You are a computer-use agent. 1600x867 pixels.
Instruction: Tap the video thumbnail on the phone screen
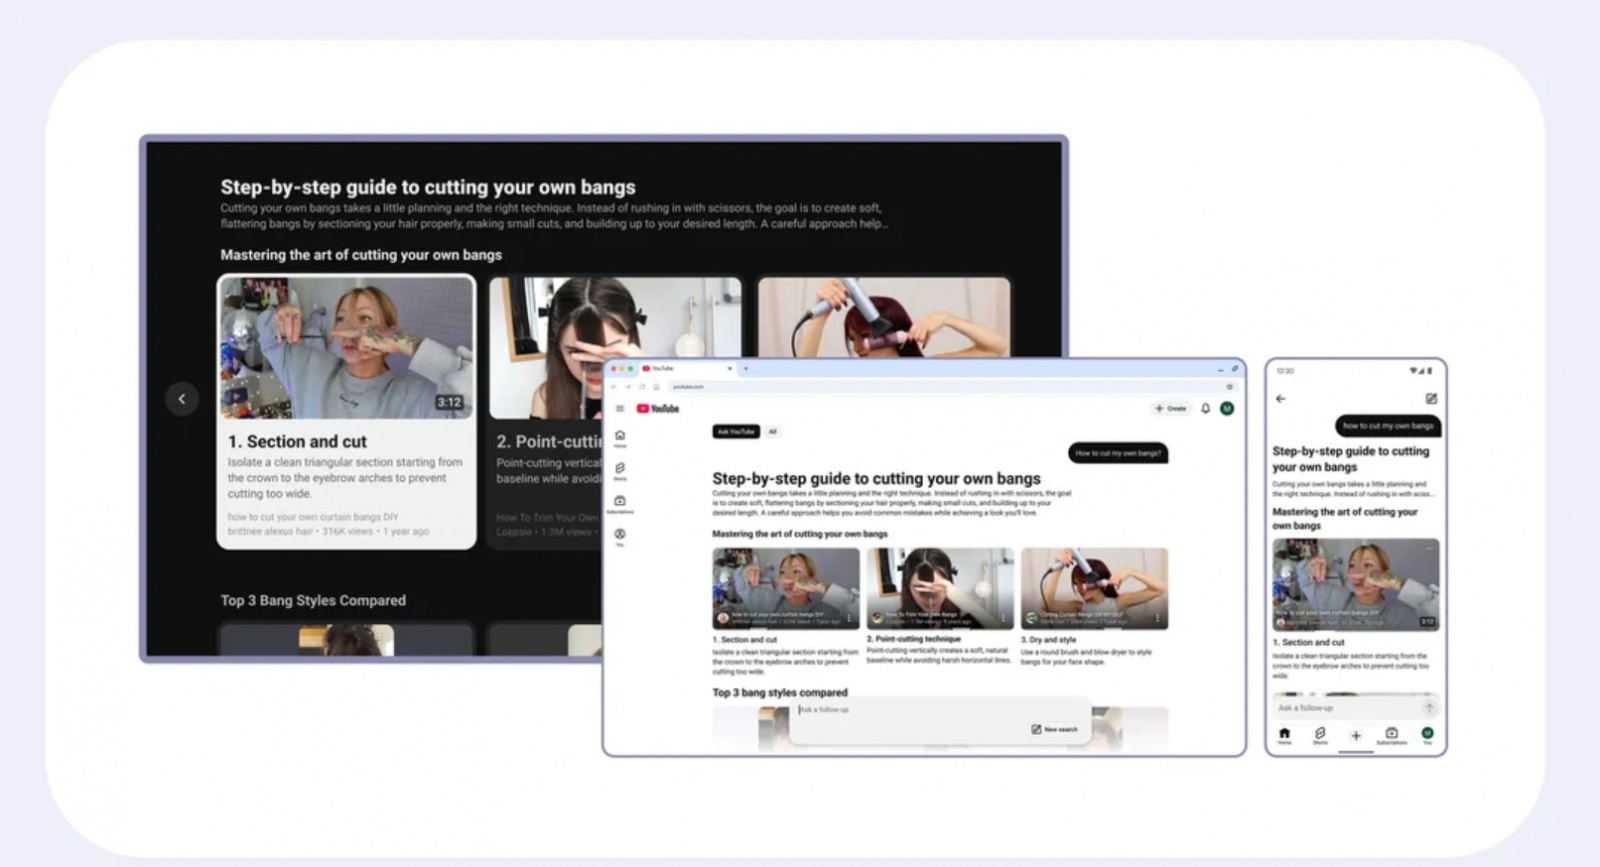[1355, 585]
